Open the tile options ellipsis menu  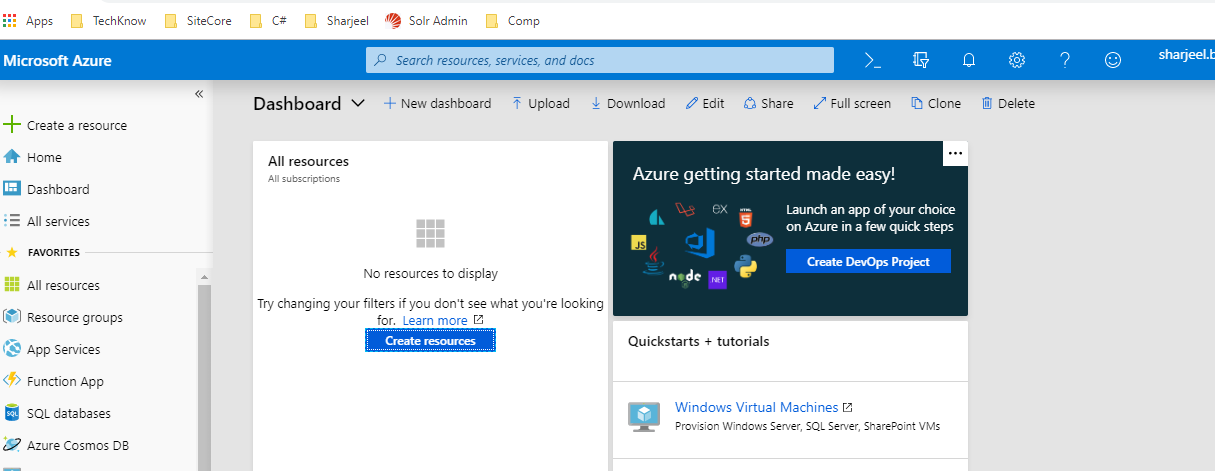(955, 153)
